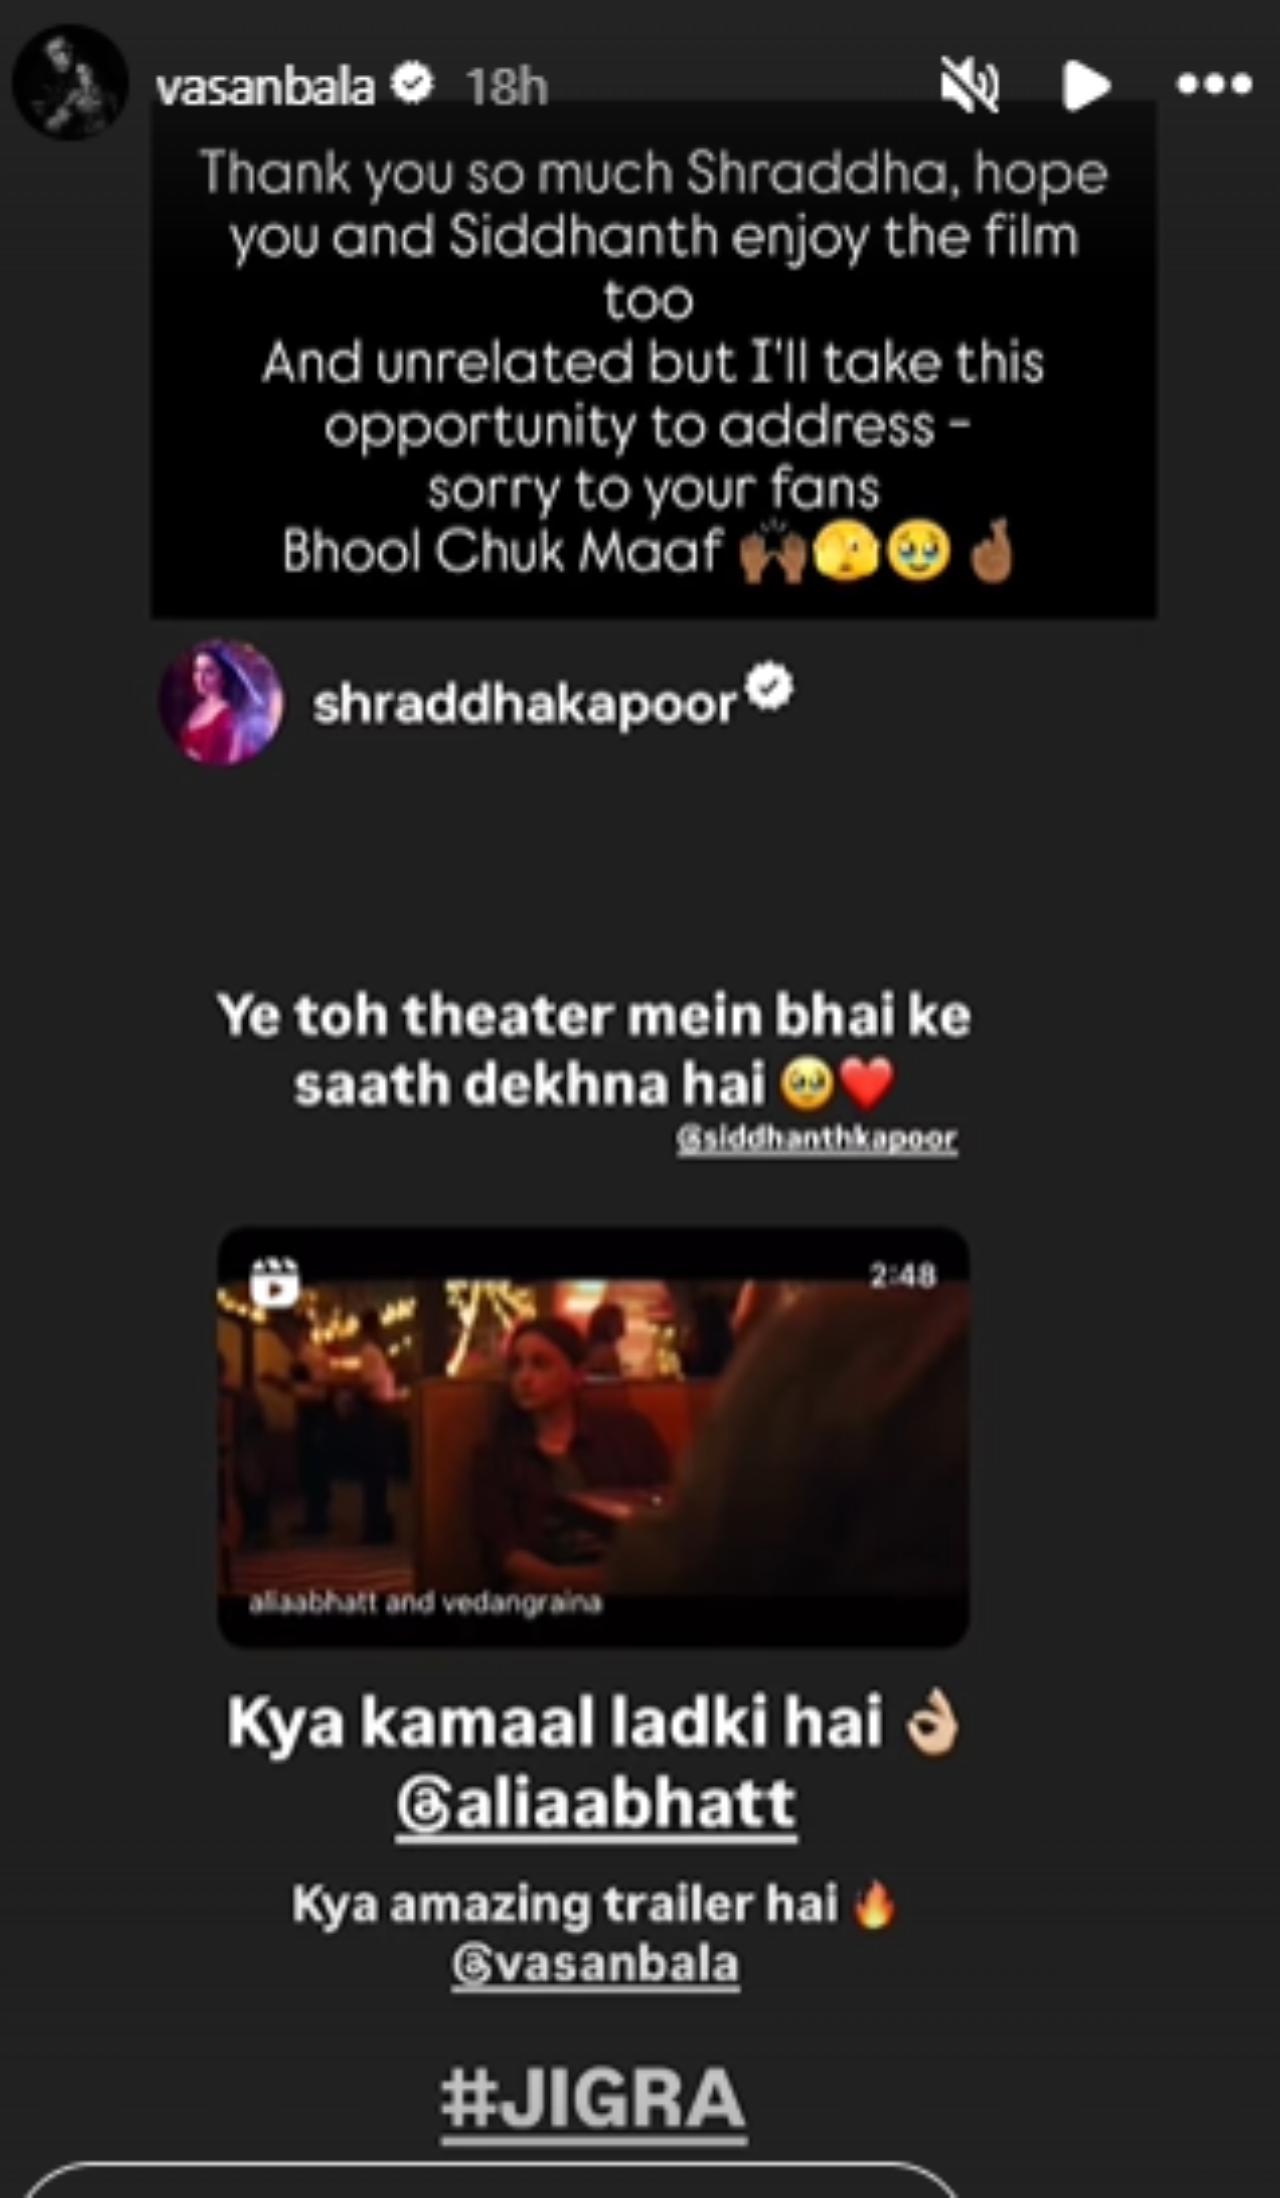This screenshot has width=1280, height=2198.
Task: Open @siddhanthkapoor mention
Action: (817, 1139)
